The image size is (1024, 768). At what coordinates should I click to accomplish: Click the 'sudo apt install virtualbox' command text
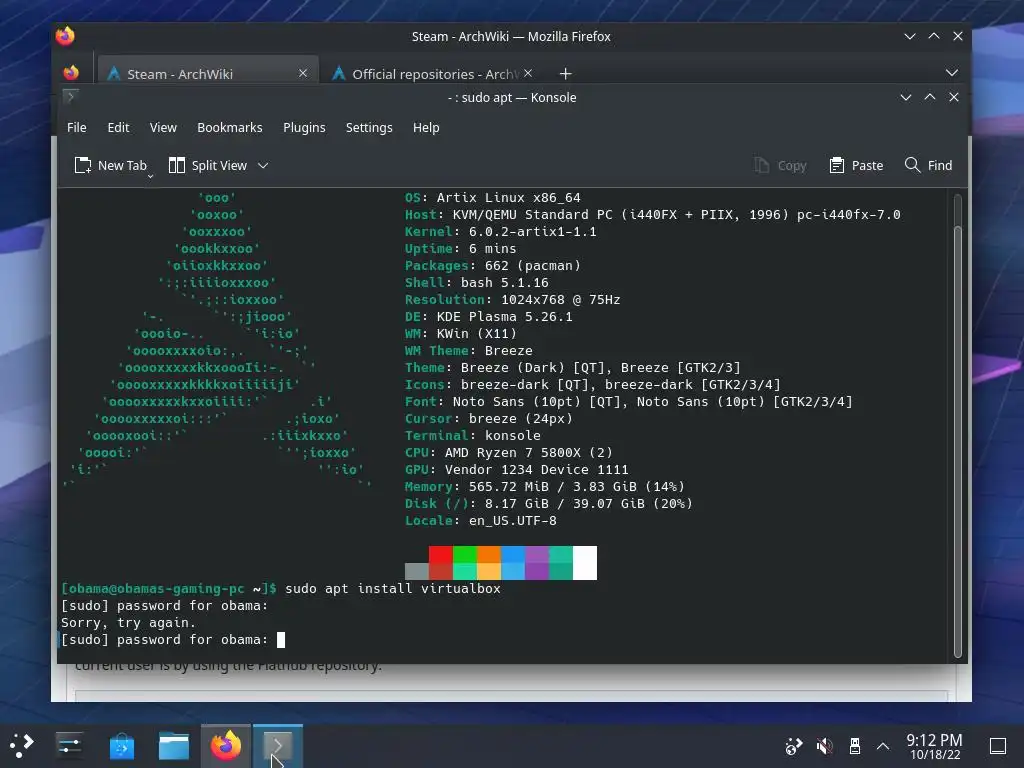click(393, 588)
